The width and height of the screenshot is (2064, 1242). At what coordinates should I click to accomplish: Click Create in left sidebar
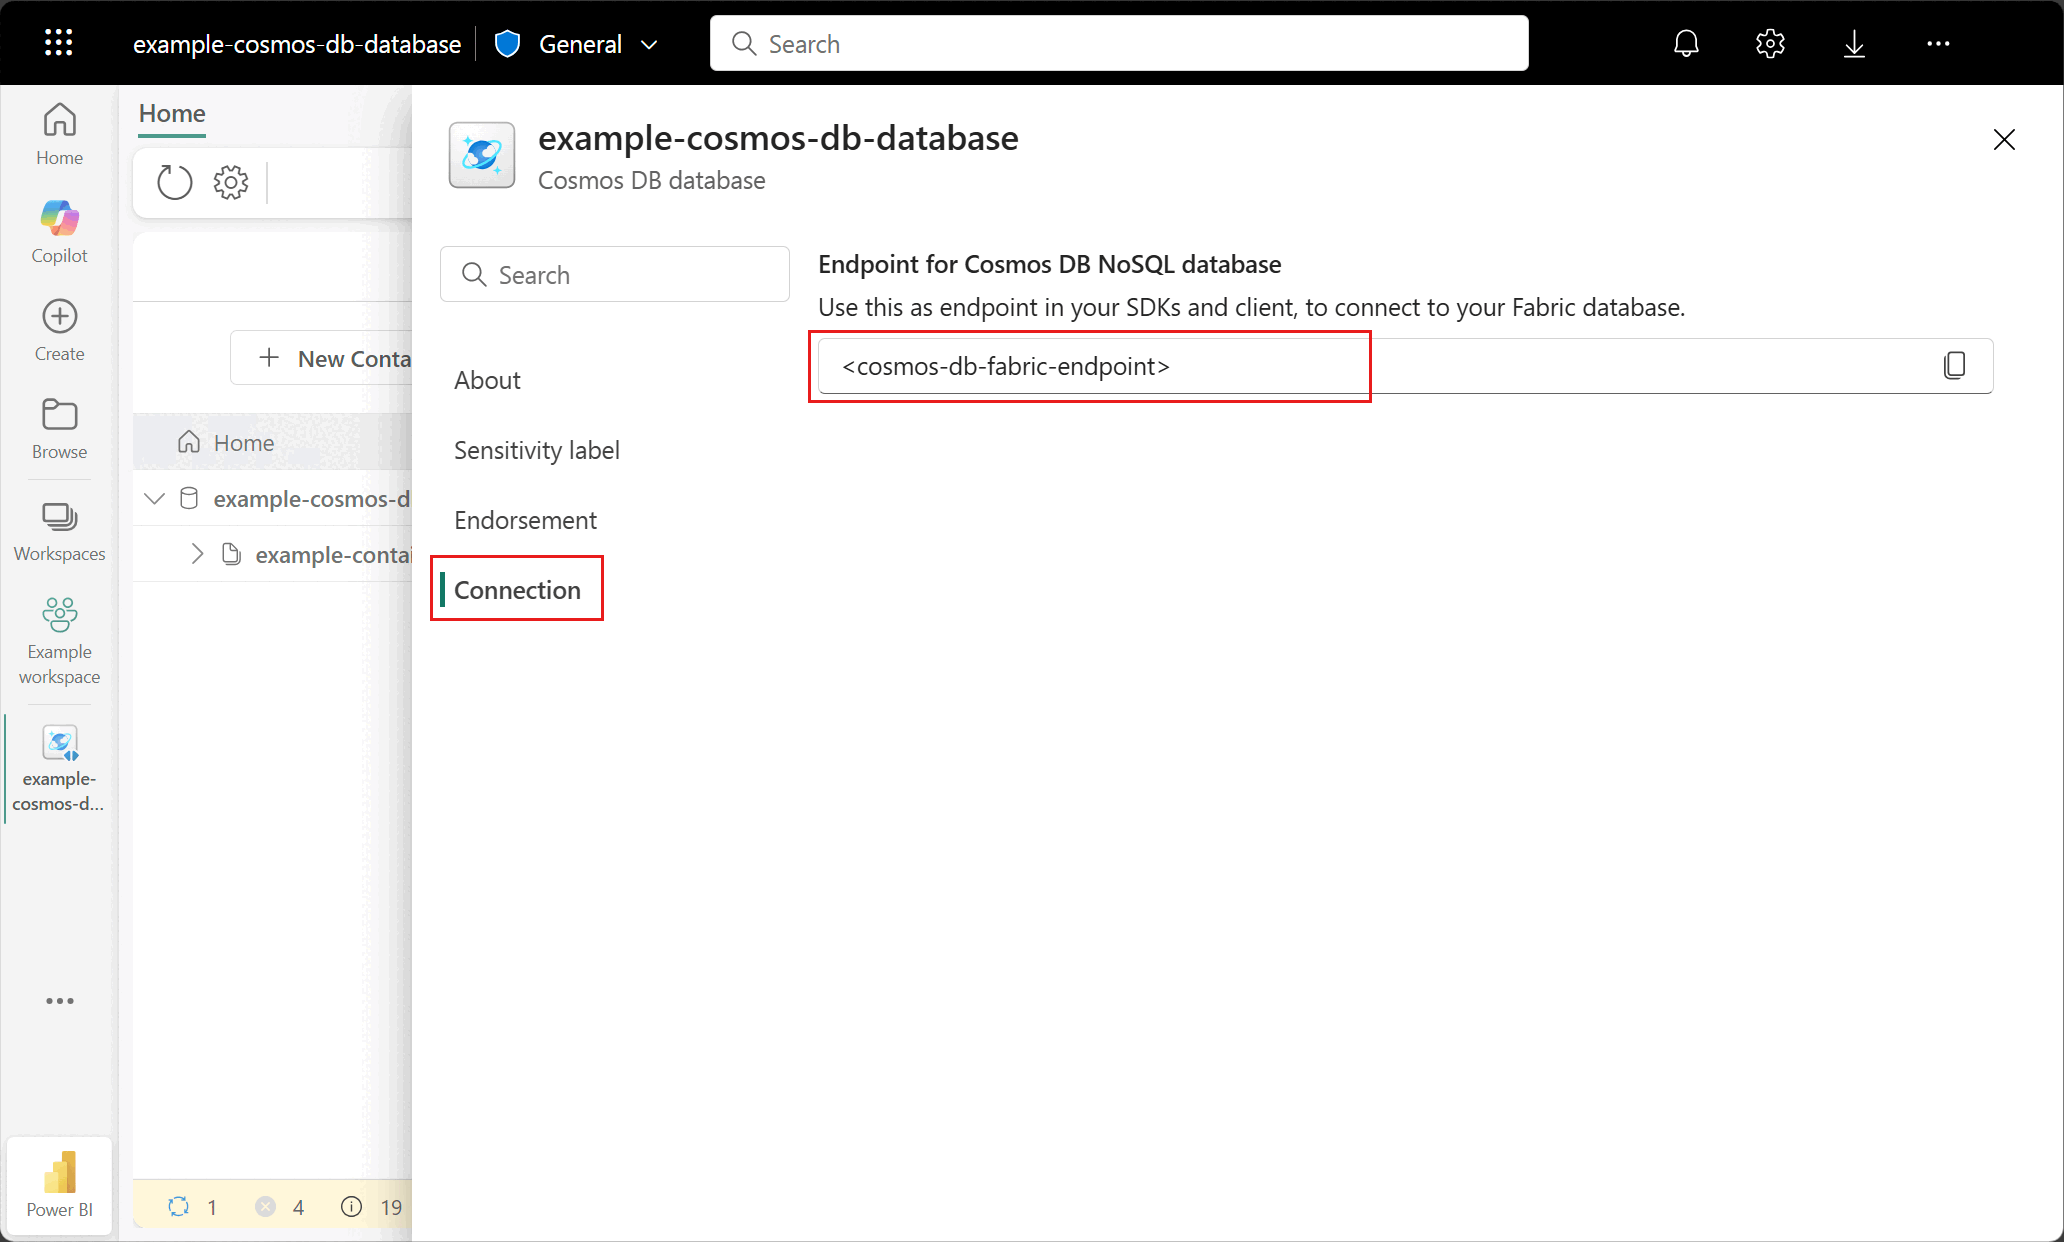(x=59, y=329)
